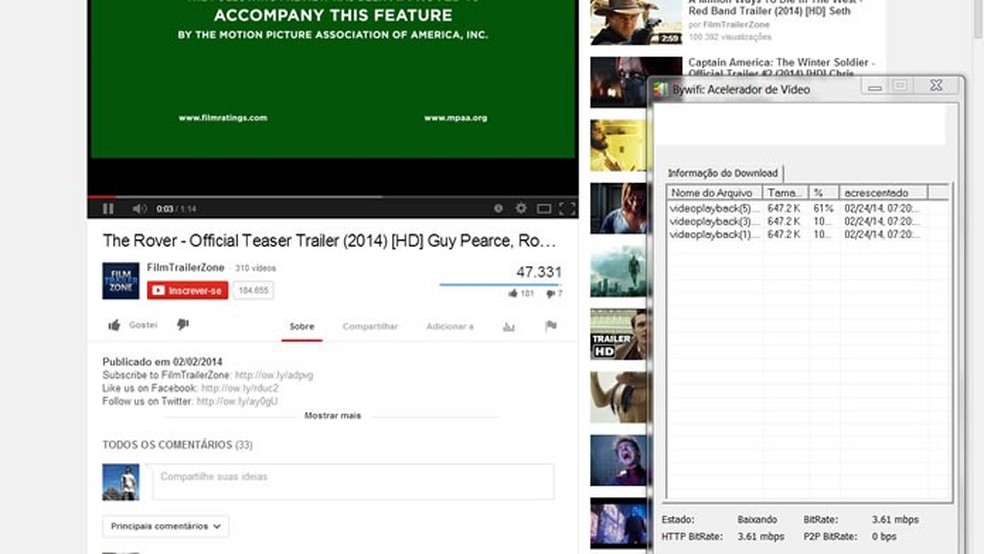Click the 7 dislikes thumbs-down counter
The height and width of the screenshot is (554, 984).
point(554,293)
